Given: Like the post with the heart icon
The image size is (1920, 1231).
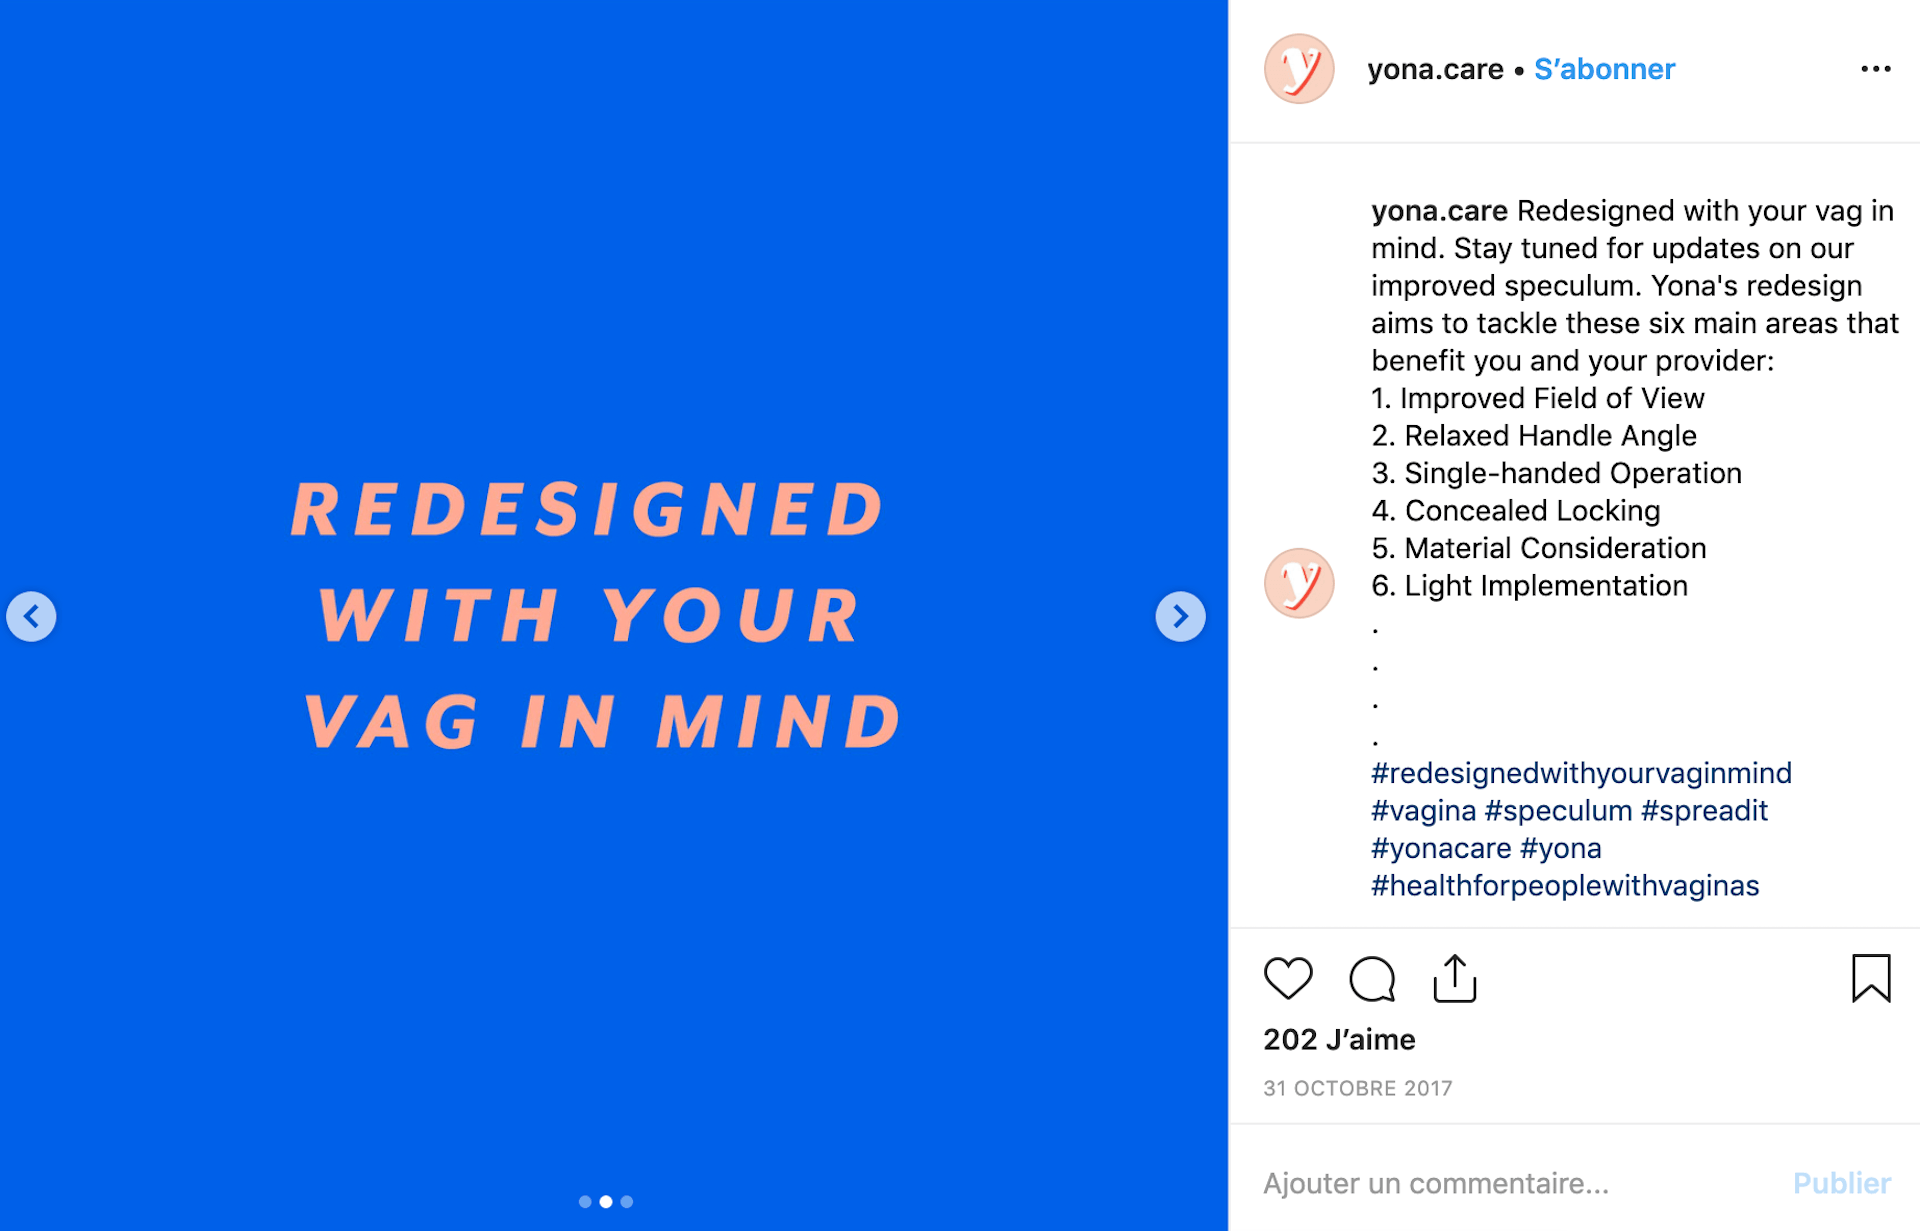Looking at the screenshot, I should (1288, 978).
